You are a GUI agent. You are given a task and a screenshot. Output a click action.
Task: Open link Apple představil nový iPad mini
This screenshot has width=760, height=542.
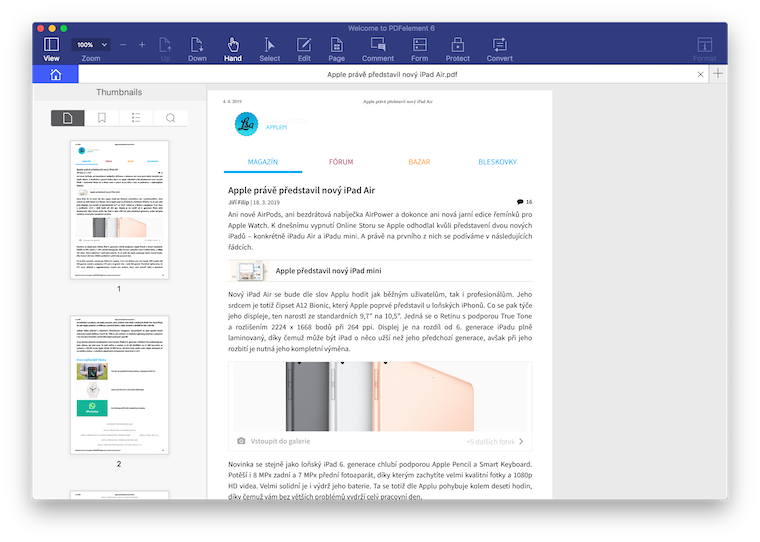(x=328, y=271)
